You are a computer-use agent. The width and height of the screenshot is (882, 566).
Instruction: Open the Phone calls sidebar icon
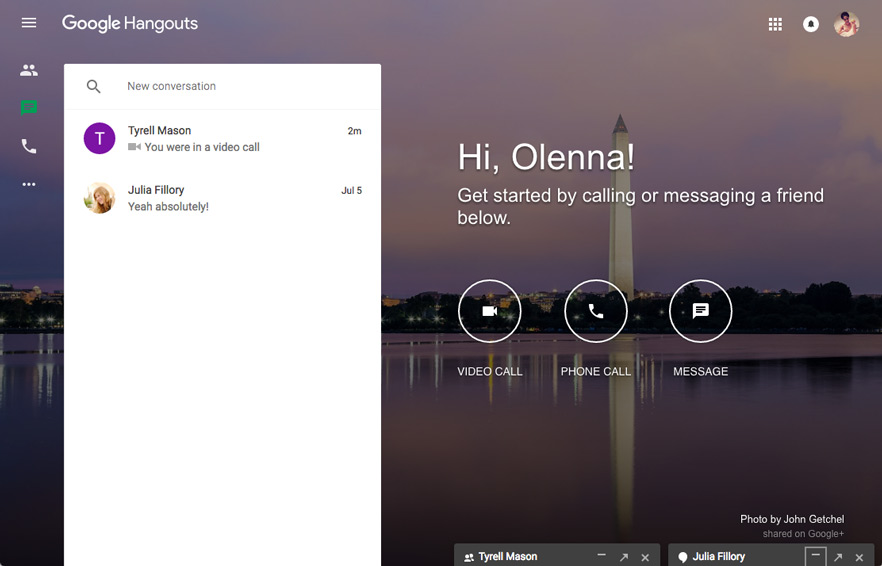29,146
